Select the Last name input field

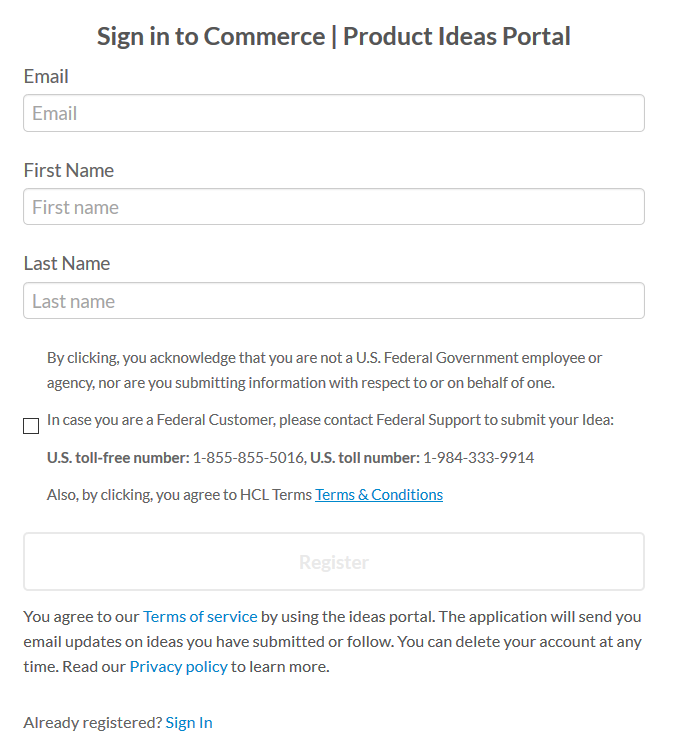(x=333, y=301)
